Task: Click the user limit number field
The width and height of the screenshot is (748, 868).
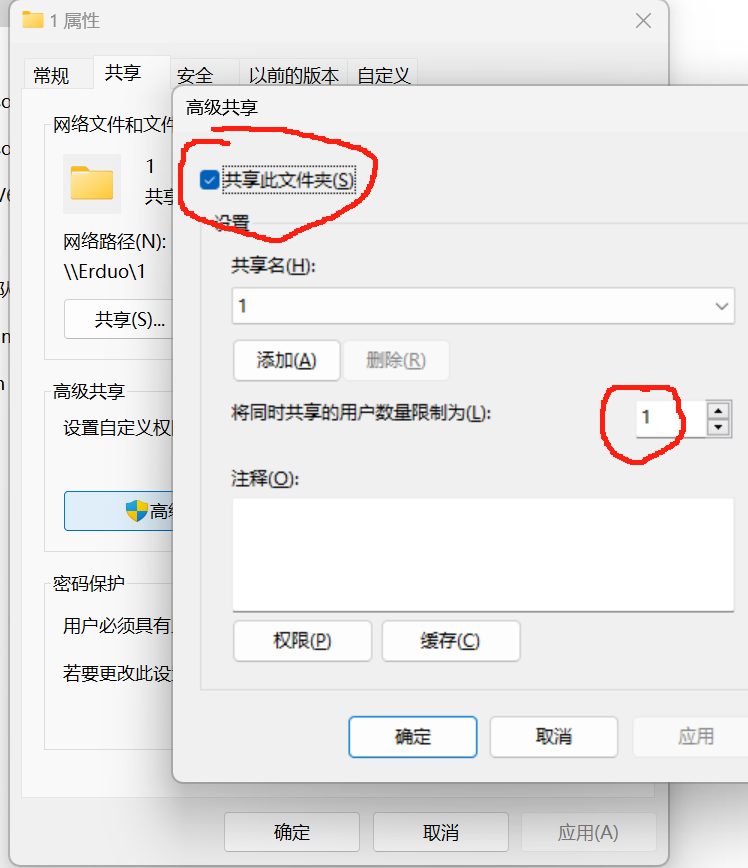Action: tap(671, 418)
